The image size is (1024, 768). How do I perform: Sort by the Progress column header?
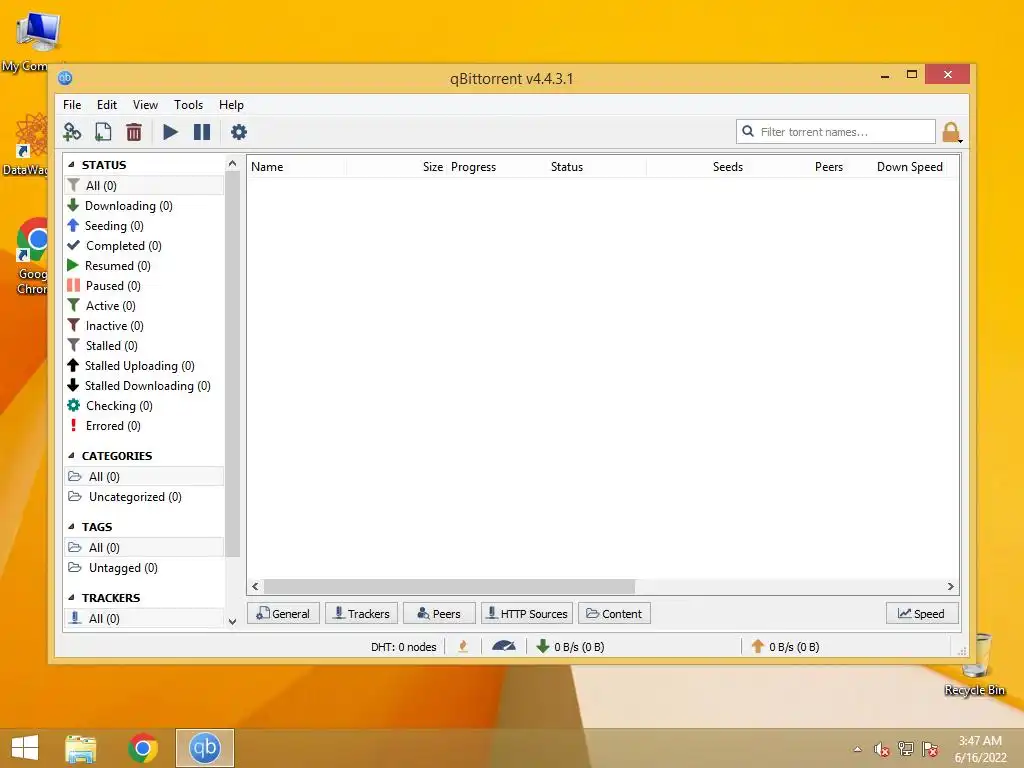click(x=497, y=167)
